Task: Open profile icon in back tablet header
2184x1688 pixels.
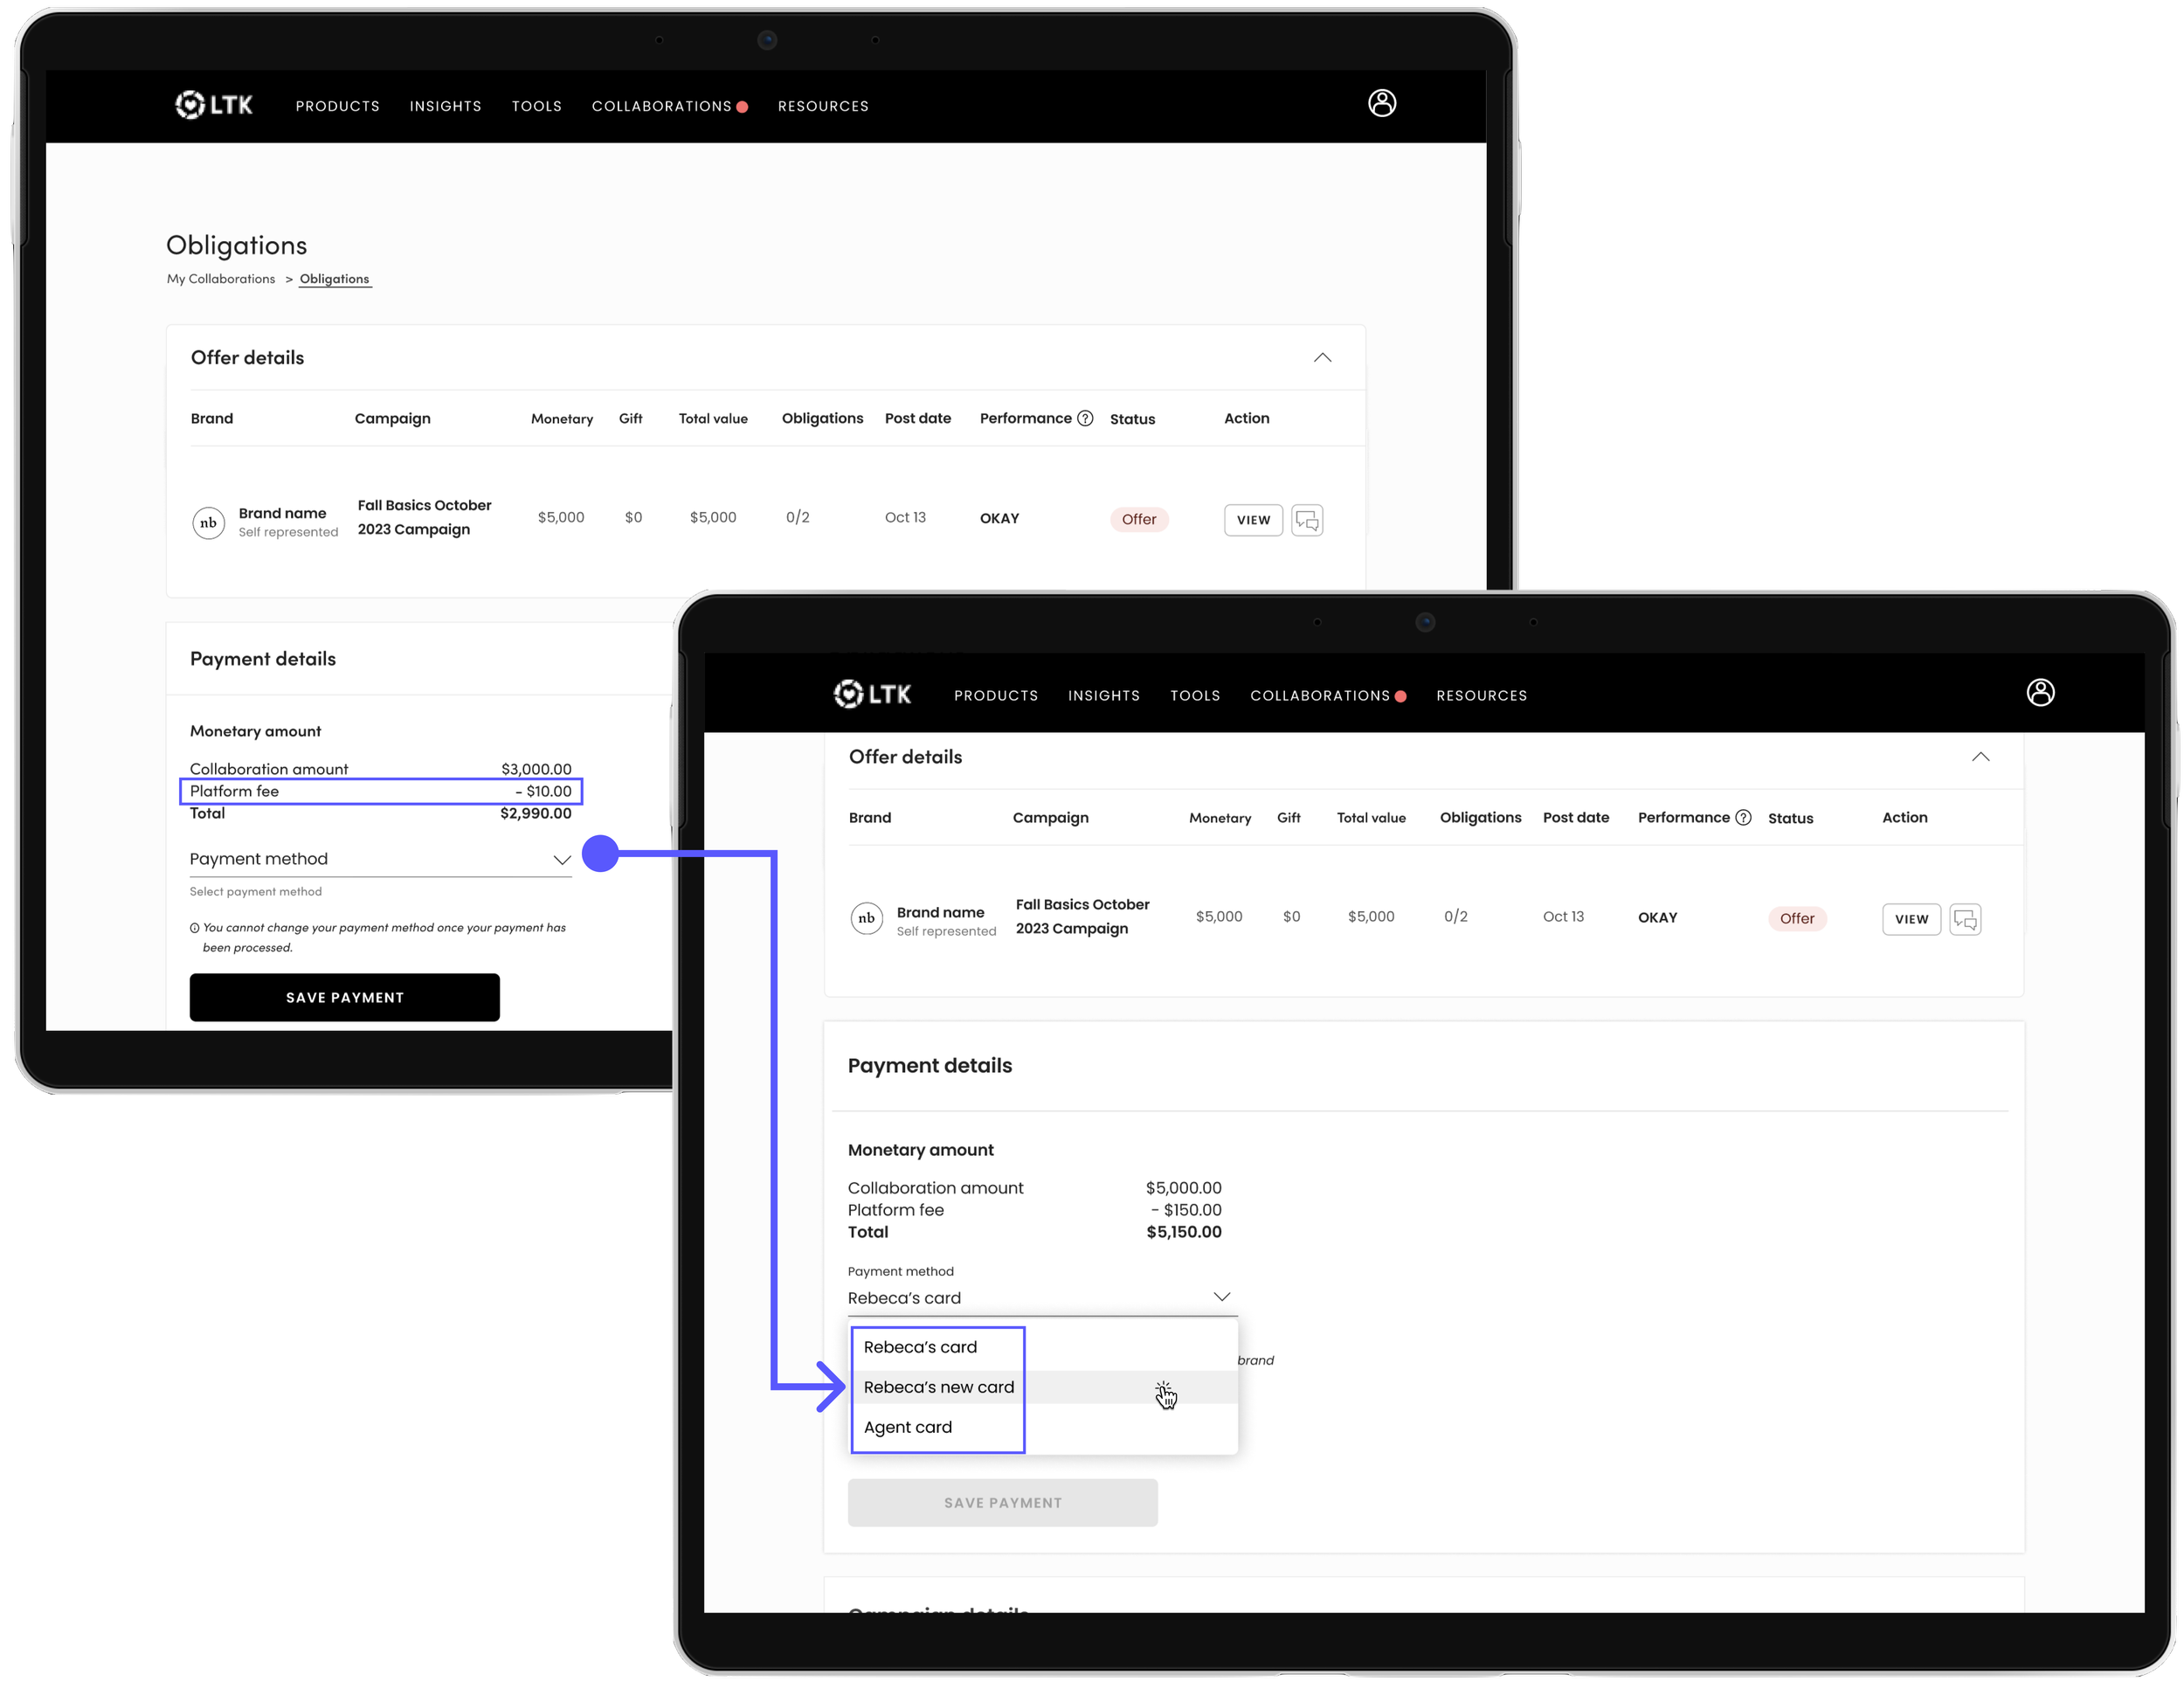Action: pos(1382,103)
